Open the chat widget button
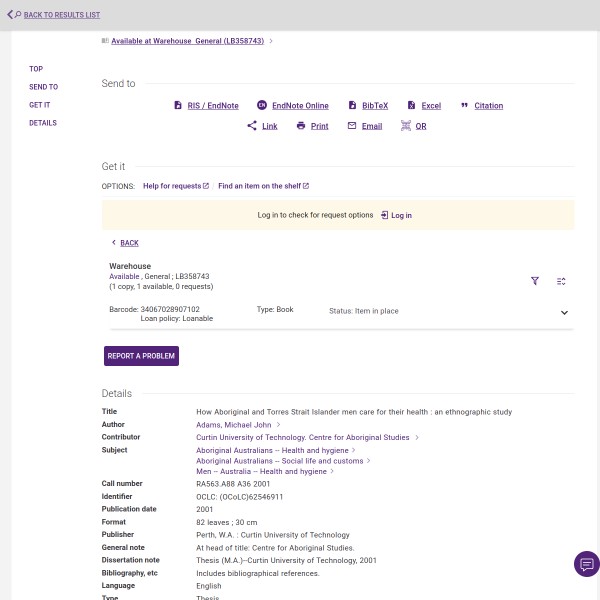 [x=586, y=564]
